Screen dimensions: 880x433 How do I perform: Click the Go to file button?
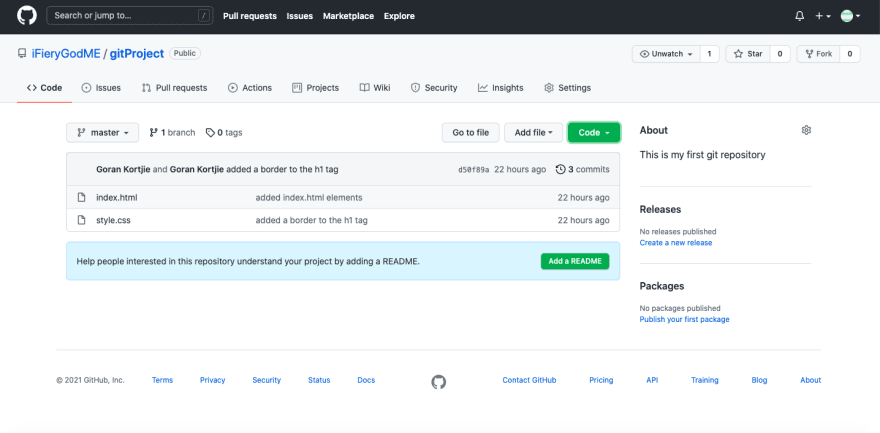click(x=471, y=133)
